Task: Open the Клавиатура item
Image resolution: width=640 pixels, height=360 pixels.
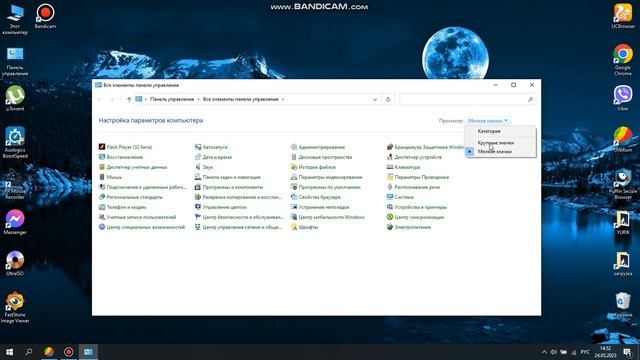Action: pos(403,167)
